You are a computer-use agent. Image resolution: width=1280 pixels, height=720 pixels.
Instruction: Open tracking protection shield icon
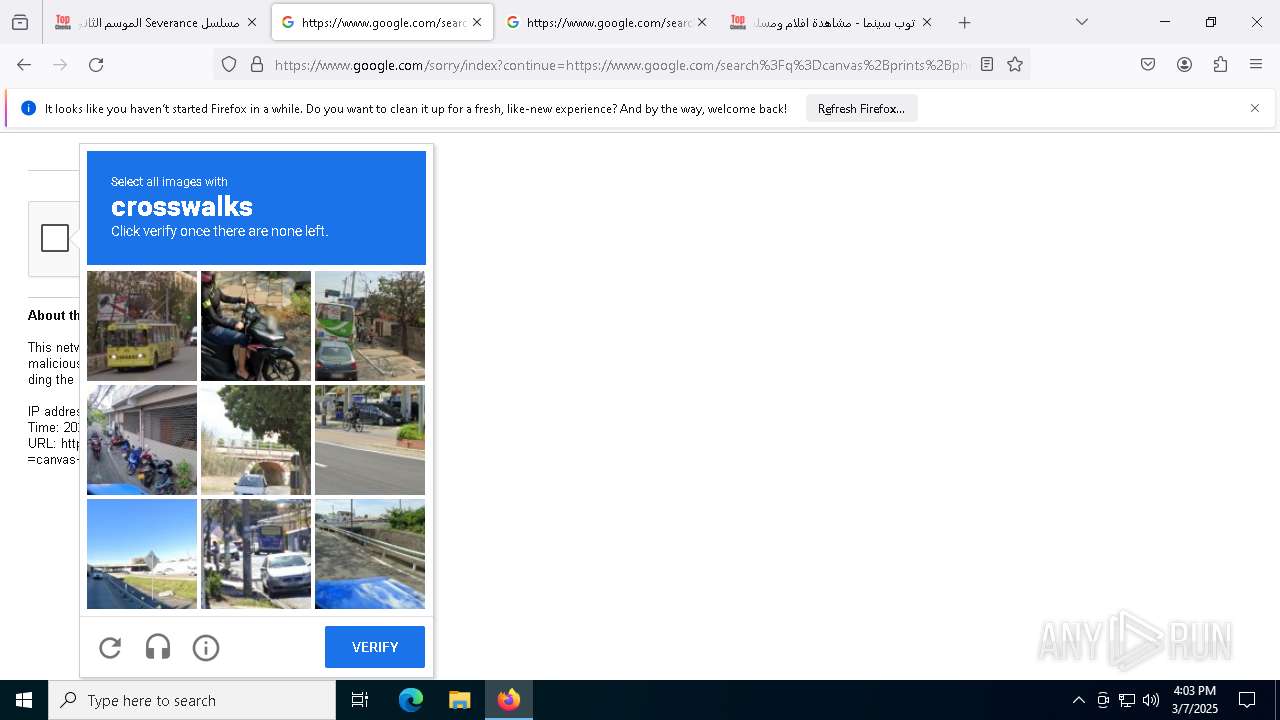[229, 64]
